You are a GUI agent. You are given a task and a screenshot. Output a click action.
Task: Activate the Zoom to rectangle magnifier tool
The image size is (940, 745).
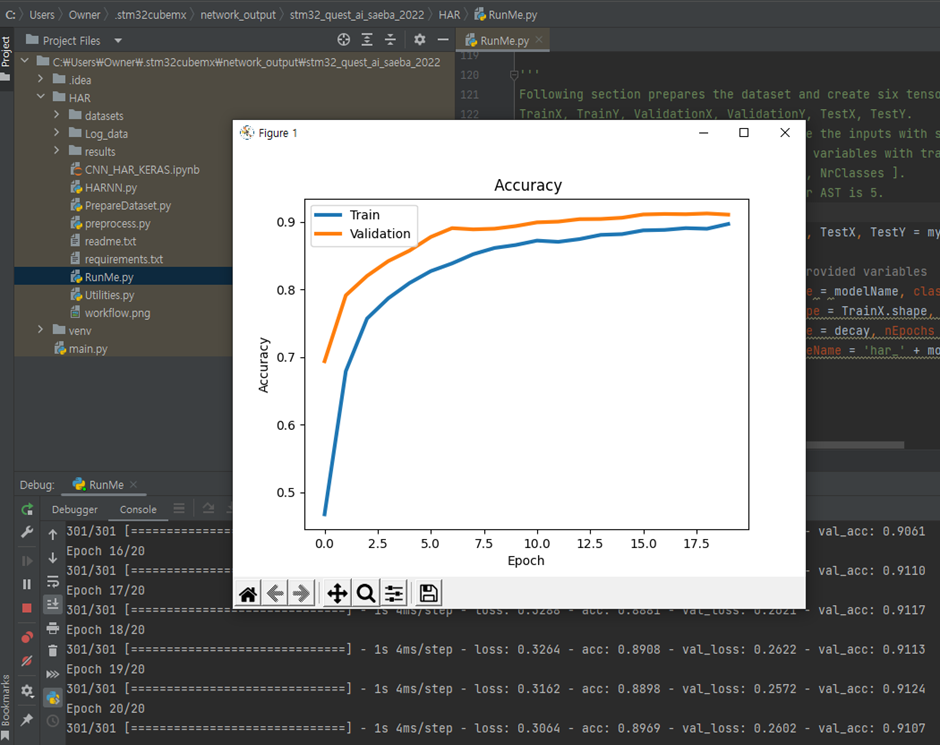click(x=366, y=593)
